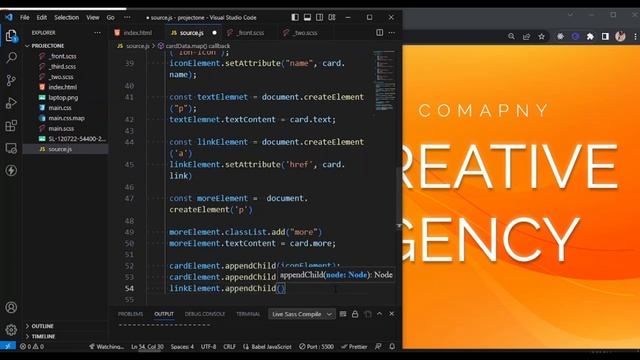
Task: Maximize the panel with chevron up
Action: tap(380, 313)
